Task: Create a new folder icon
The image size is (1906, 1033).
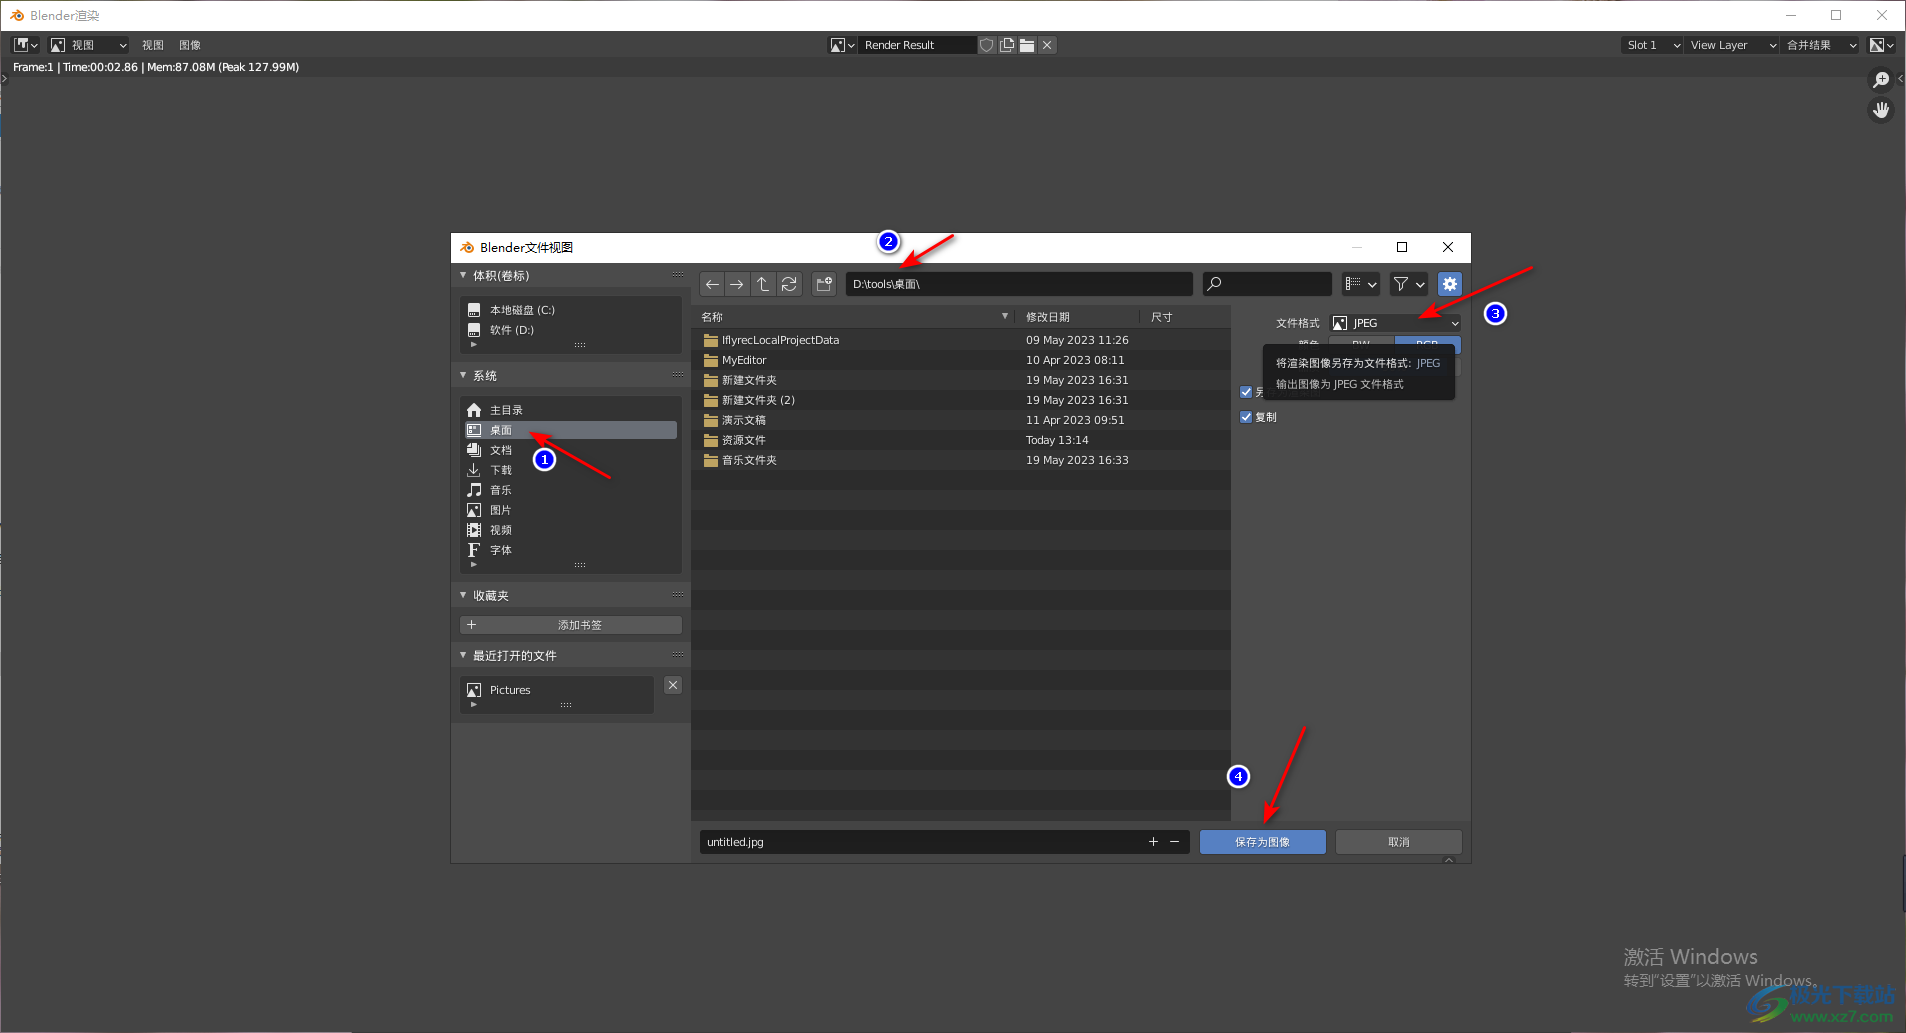Action: [824, 284]
